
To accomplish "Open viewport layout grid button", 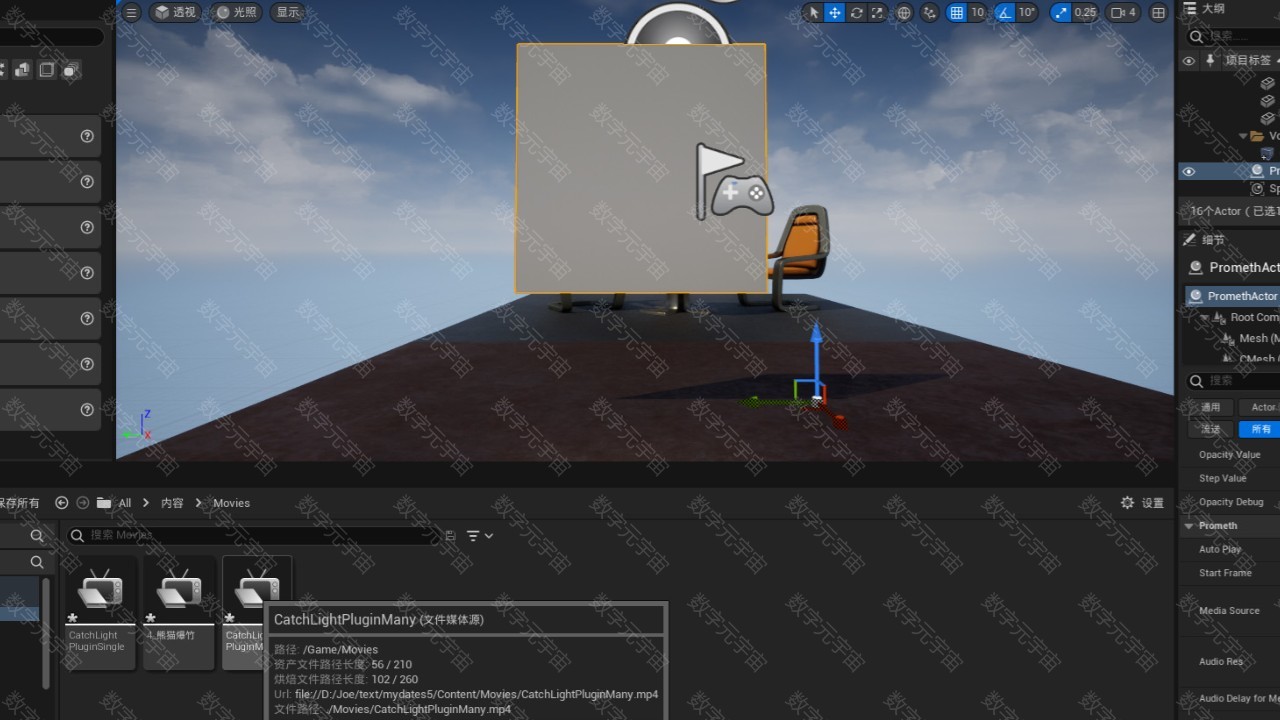I will point(1159,12).
